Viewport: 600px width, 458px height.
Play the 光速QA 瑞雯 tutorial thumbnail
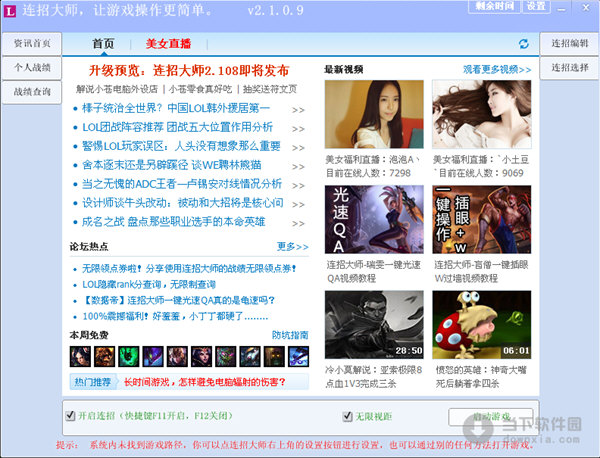[374, 219]
